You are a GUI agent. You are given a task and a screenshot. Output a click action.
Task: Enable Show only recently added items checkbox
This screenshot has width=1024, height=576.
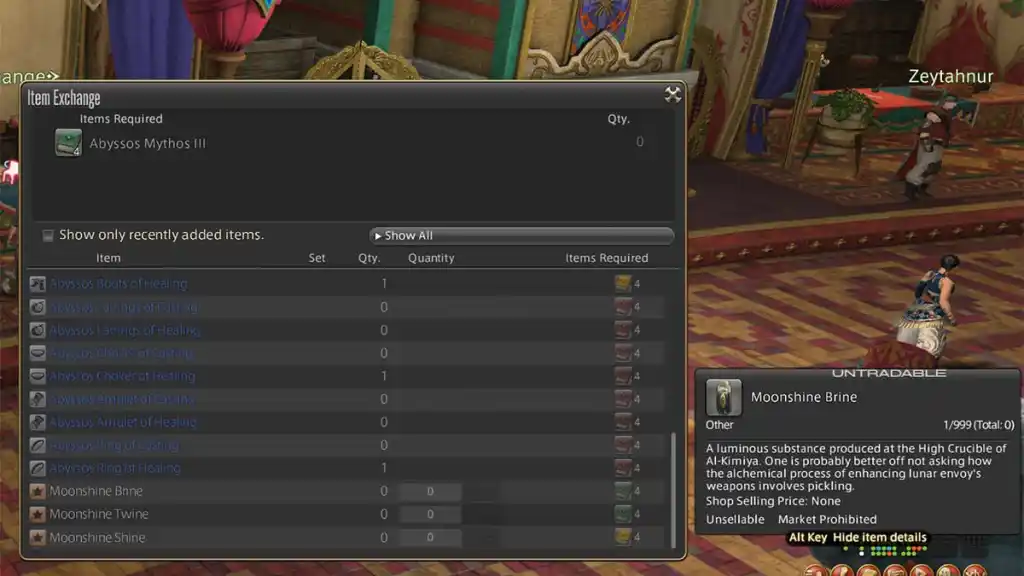pyautogui.click(x=48, y=235)
